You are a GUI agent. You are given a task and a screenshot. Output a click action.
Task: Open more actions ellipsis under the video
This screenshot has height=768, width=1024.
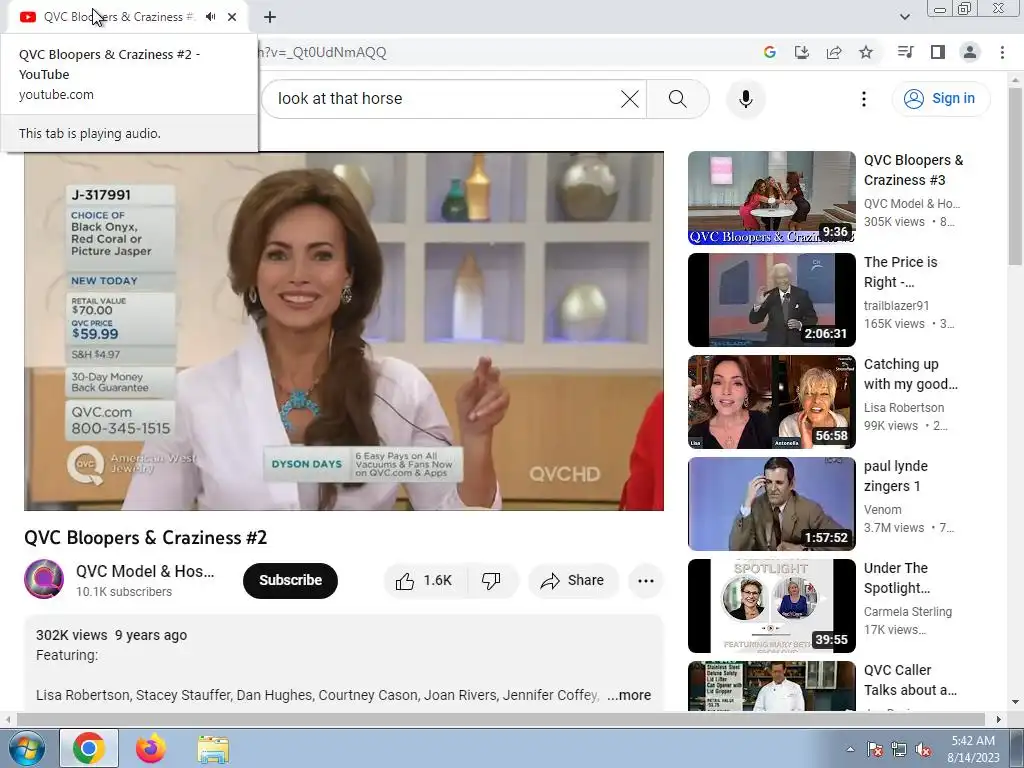(645, 581)
